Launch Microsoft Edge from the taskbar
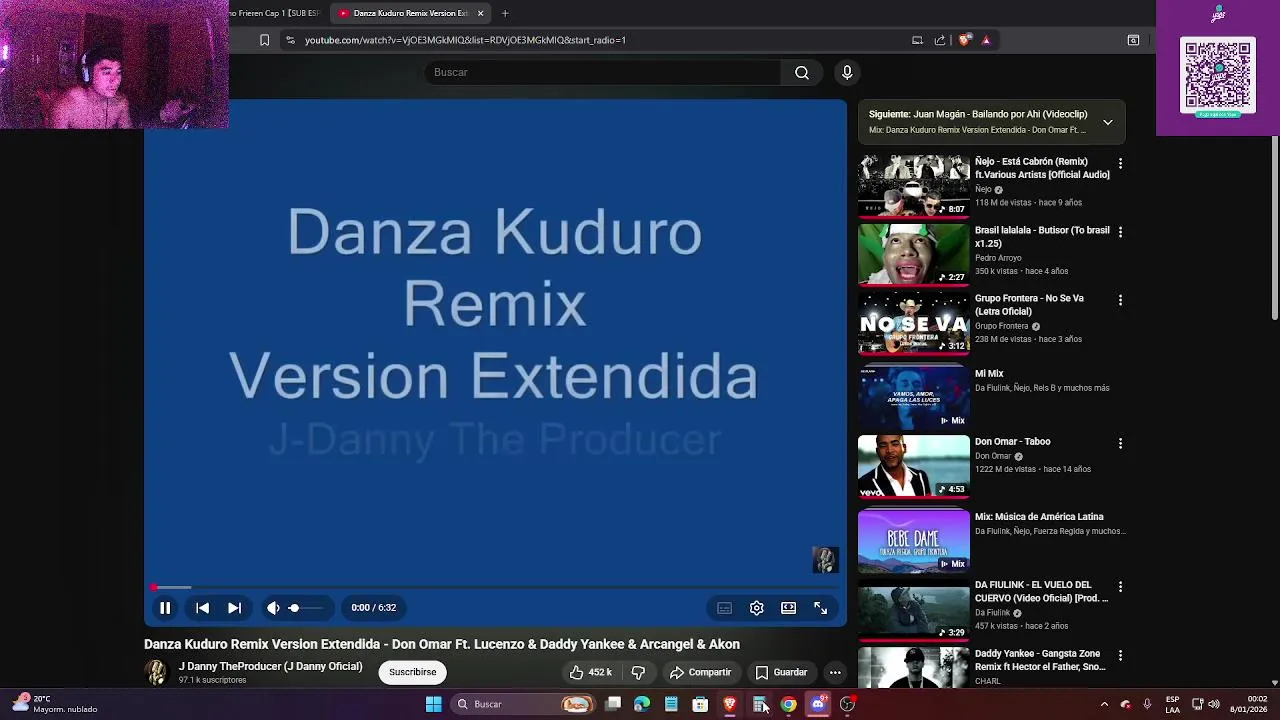 (x=642, y=704)
